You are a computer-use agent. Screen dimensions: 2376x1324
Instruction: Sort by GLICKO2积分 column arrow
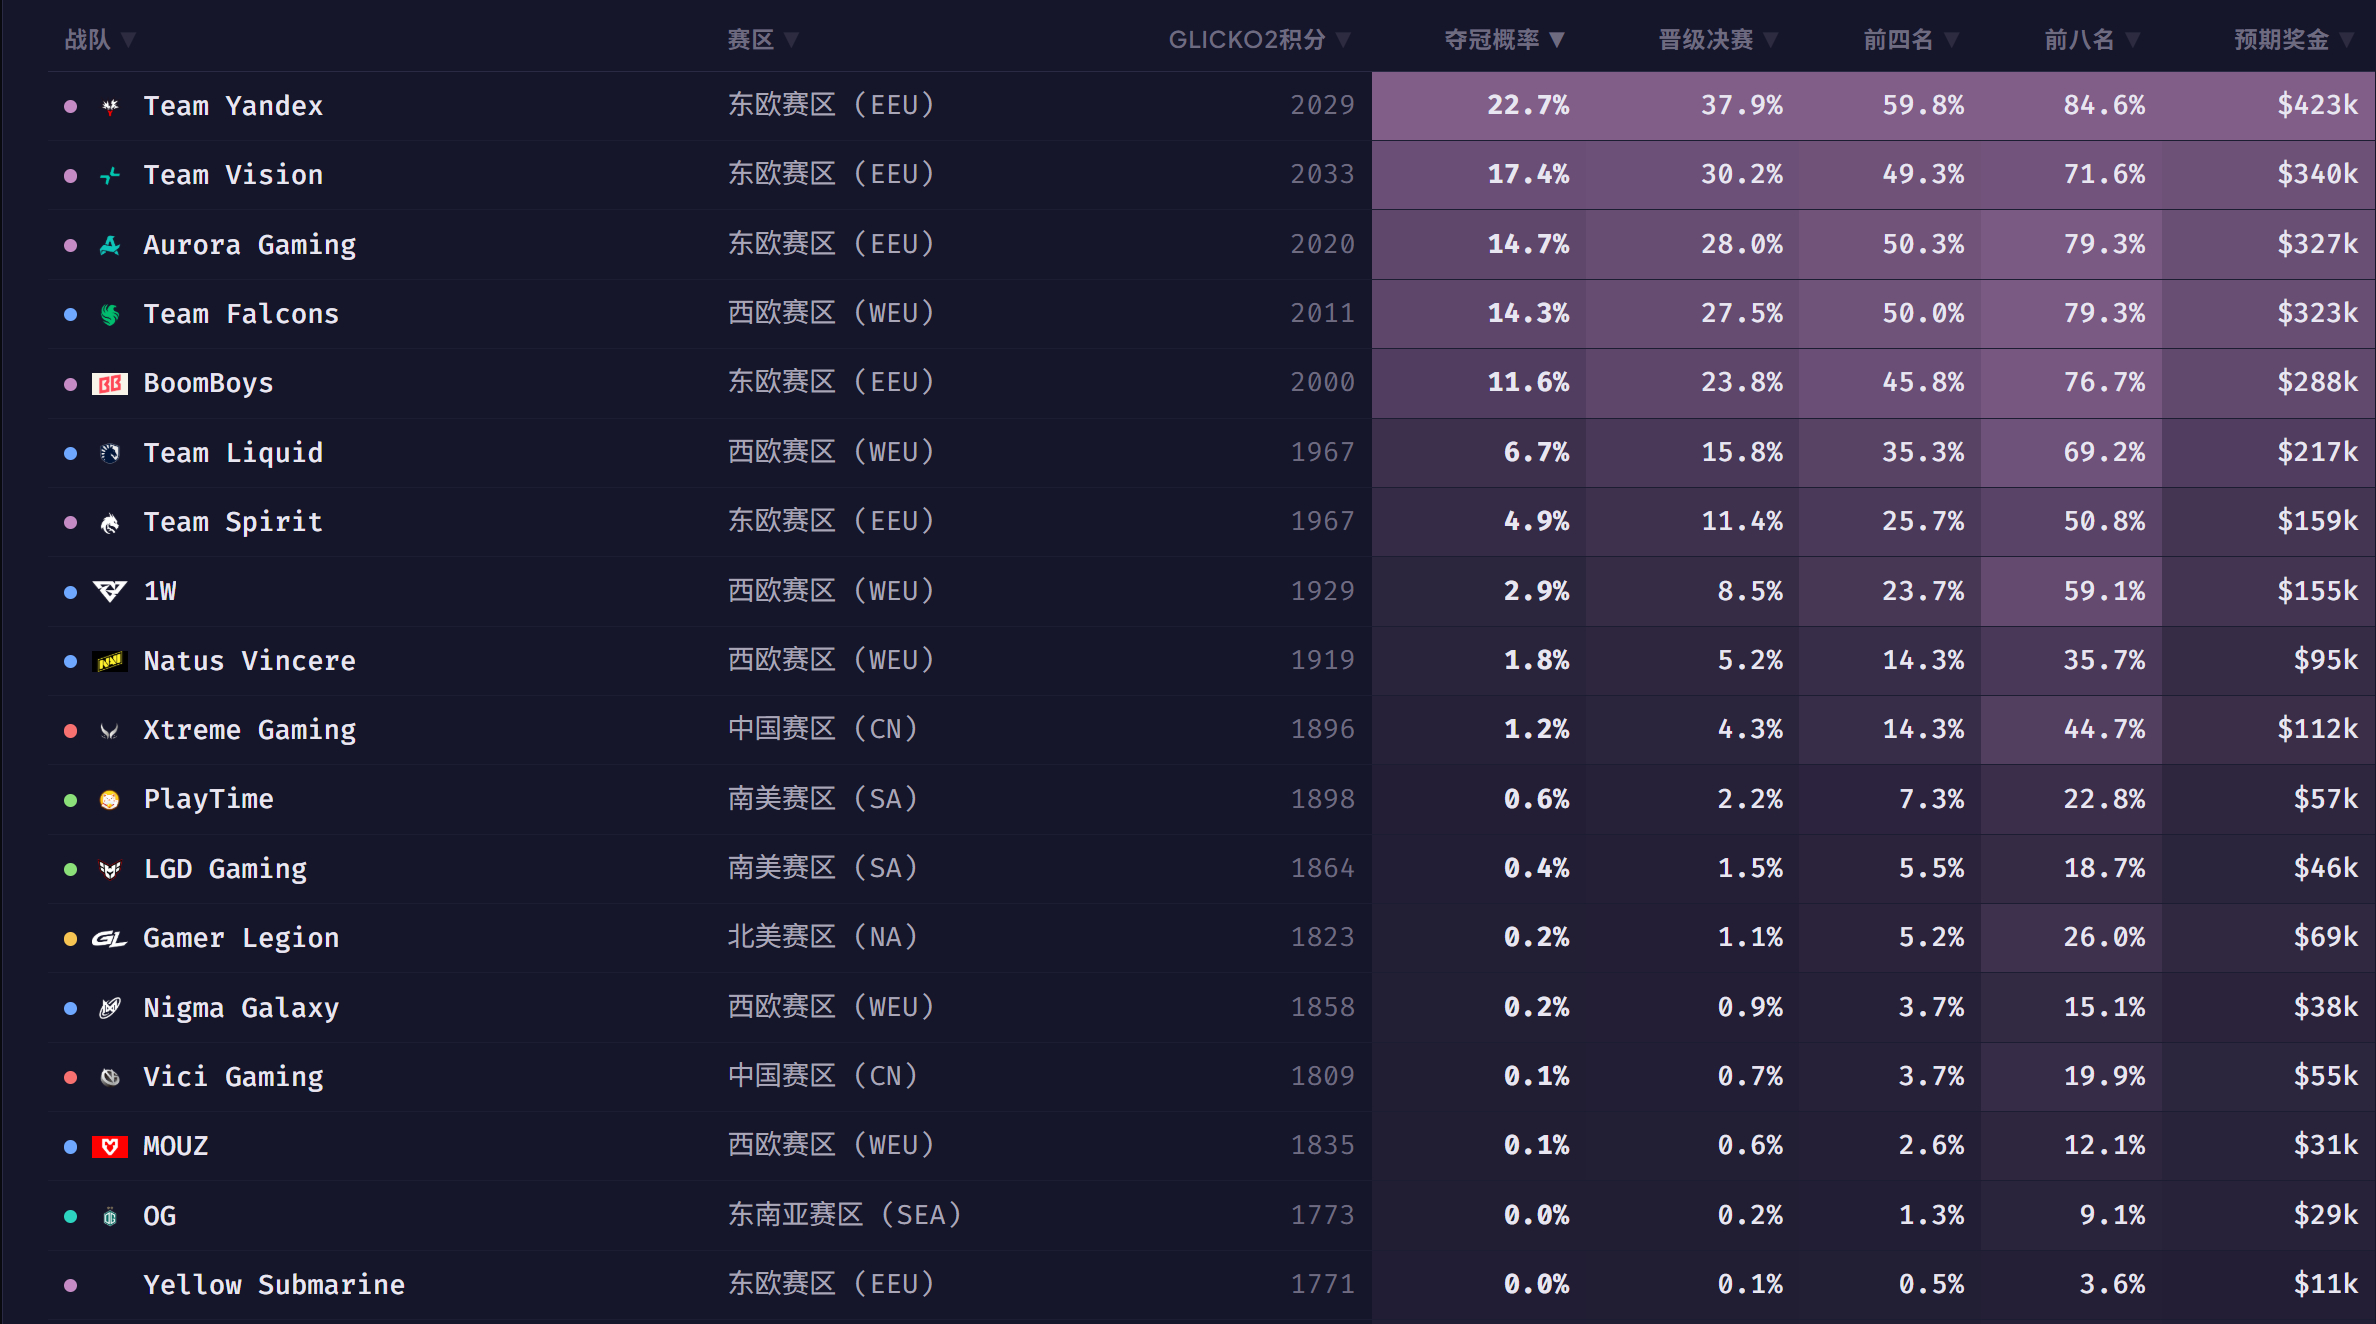(1343, 40)
